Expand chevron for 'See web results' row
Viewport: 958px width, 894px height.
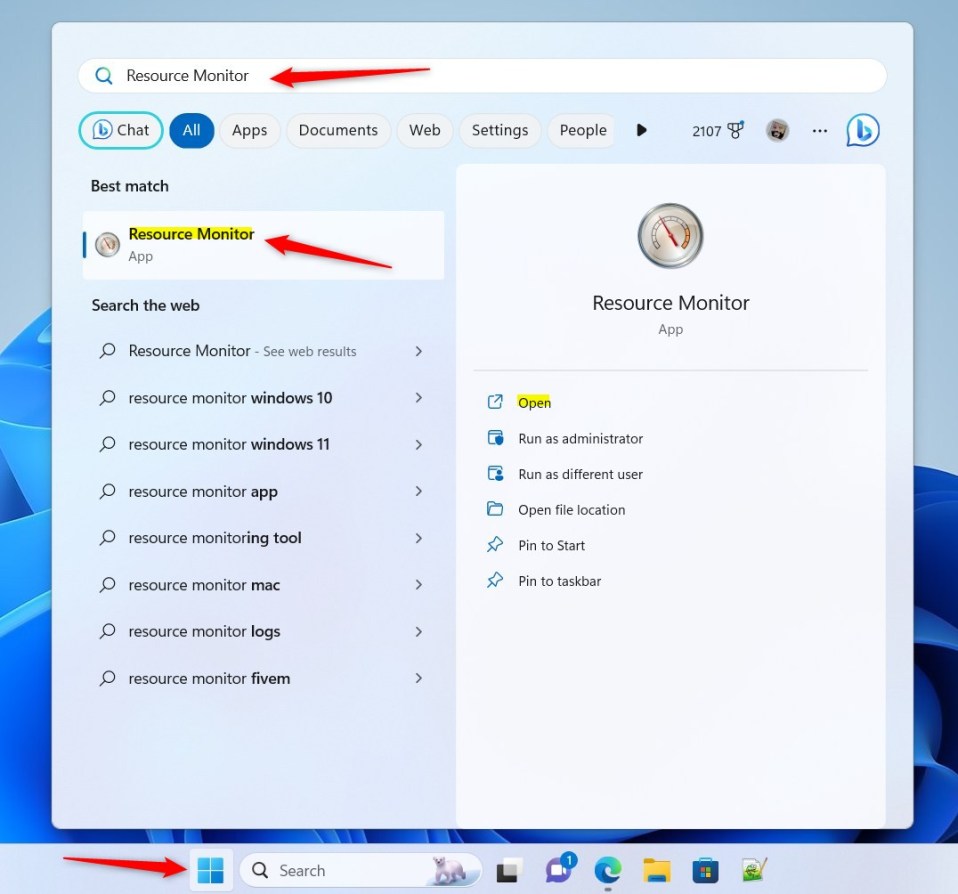tap(419, 351)
